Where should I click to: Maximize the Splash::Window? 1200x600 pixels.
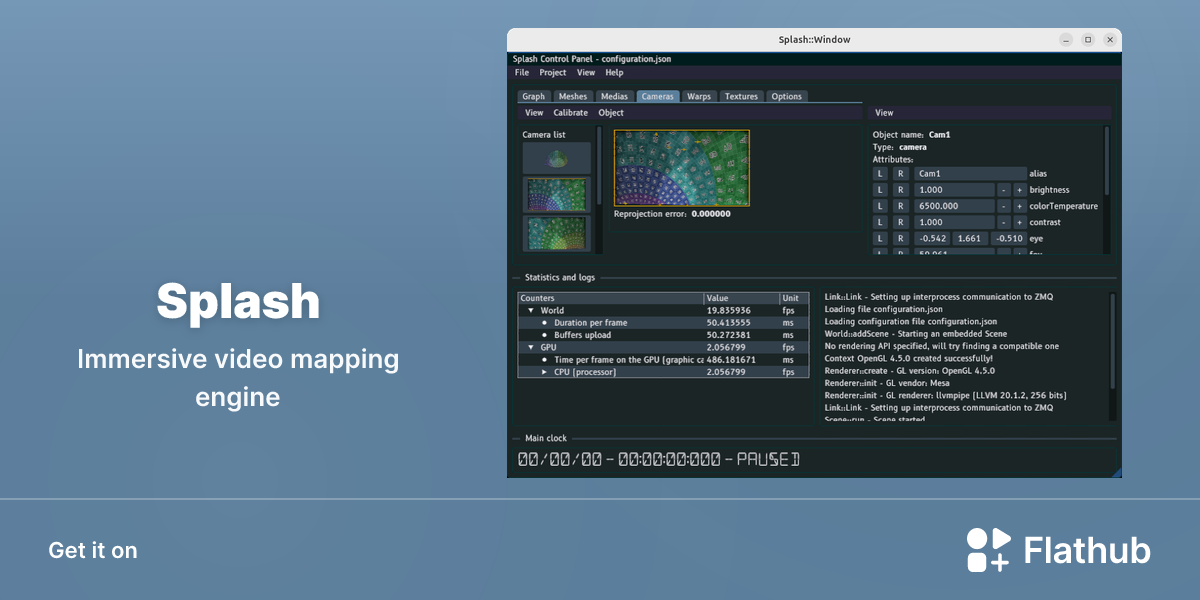(1088, 40)
